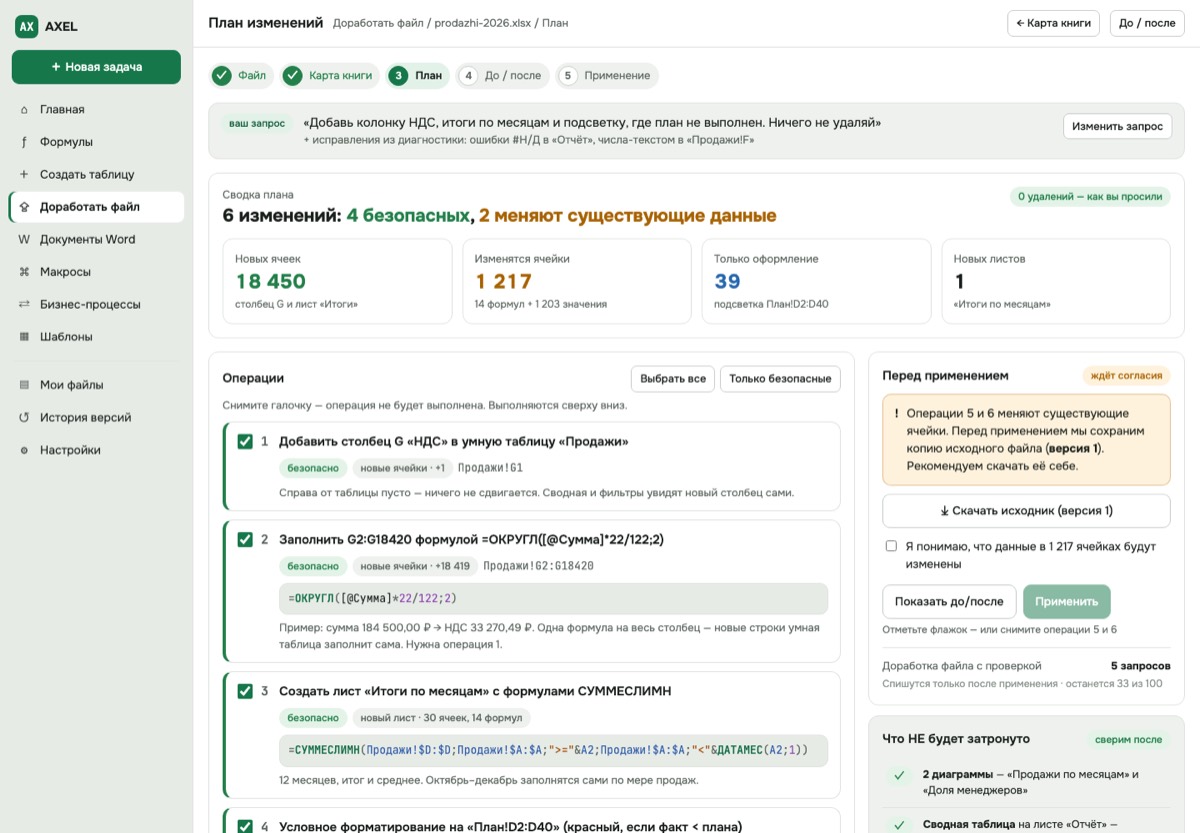Click the grid icon beside Шаблоны
Viewport: 1200px width, 833px height.
click(24, 337)
